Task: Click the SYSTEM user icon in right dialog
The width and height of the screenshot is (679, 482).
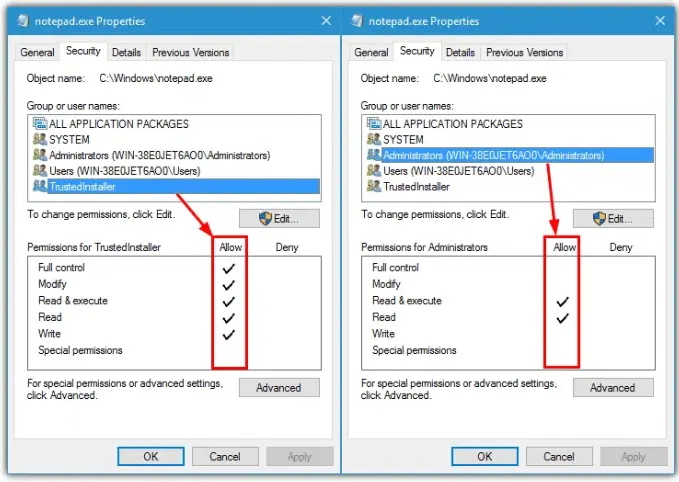Action: pyautogui.click(x=374, y=140)
